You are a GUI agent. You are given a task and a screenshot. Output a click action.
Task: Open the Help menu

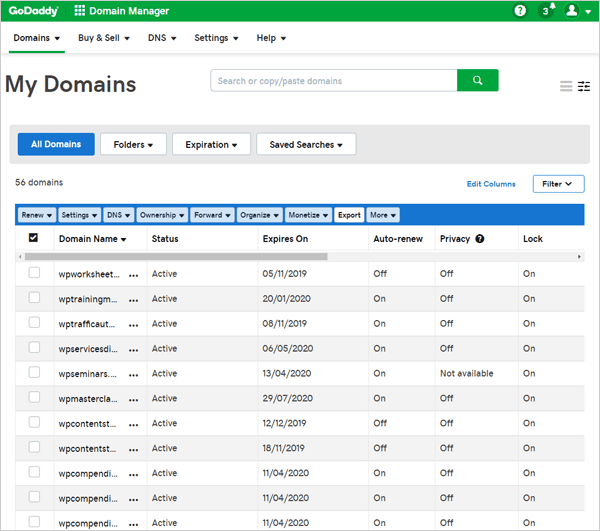pyautogui.click(x=271, y=38)
